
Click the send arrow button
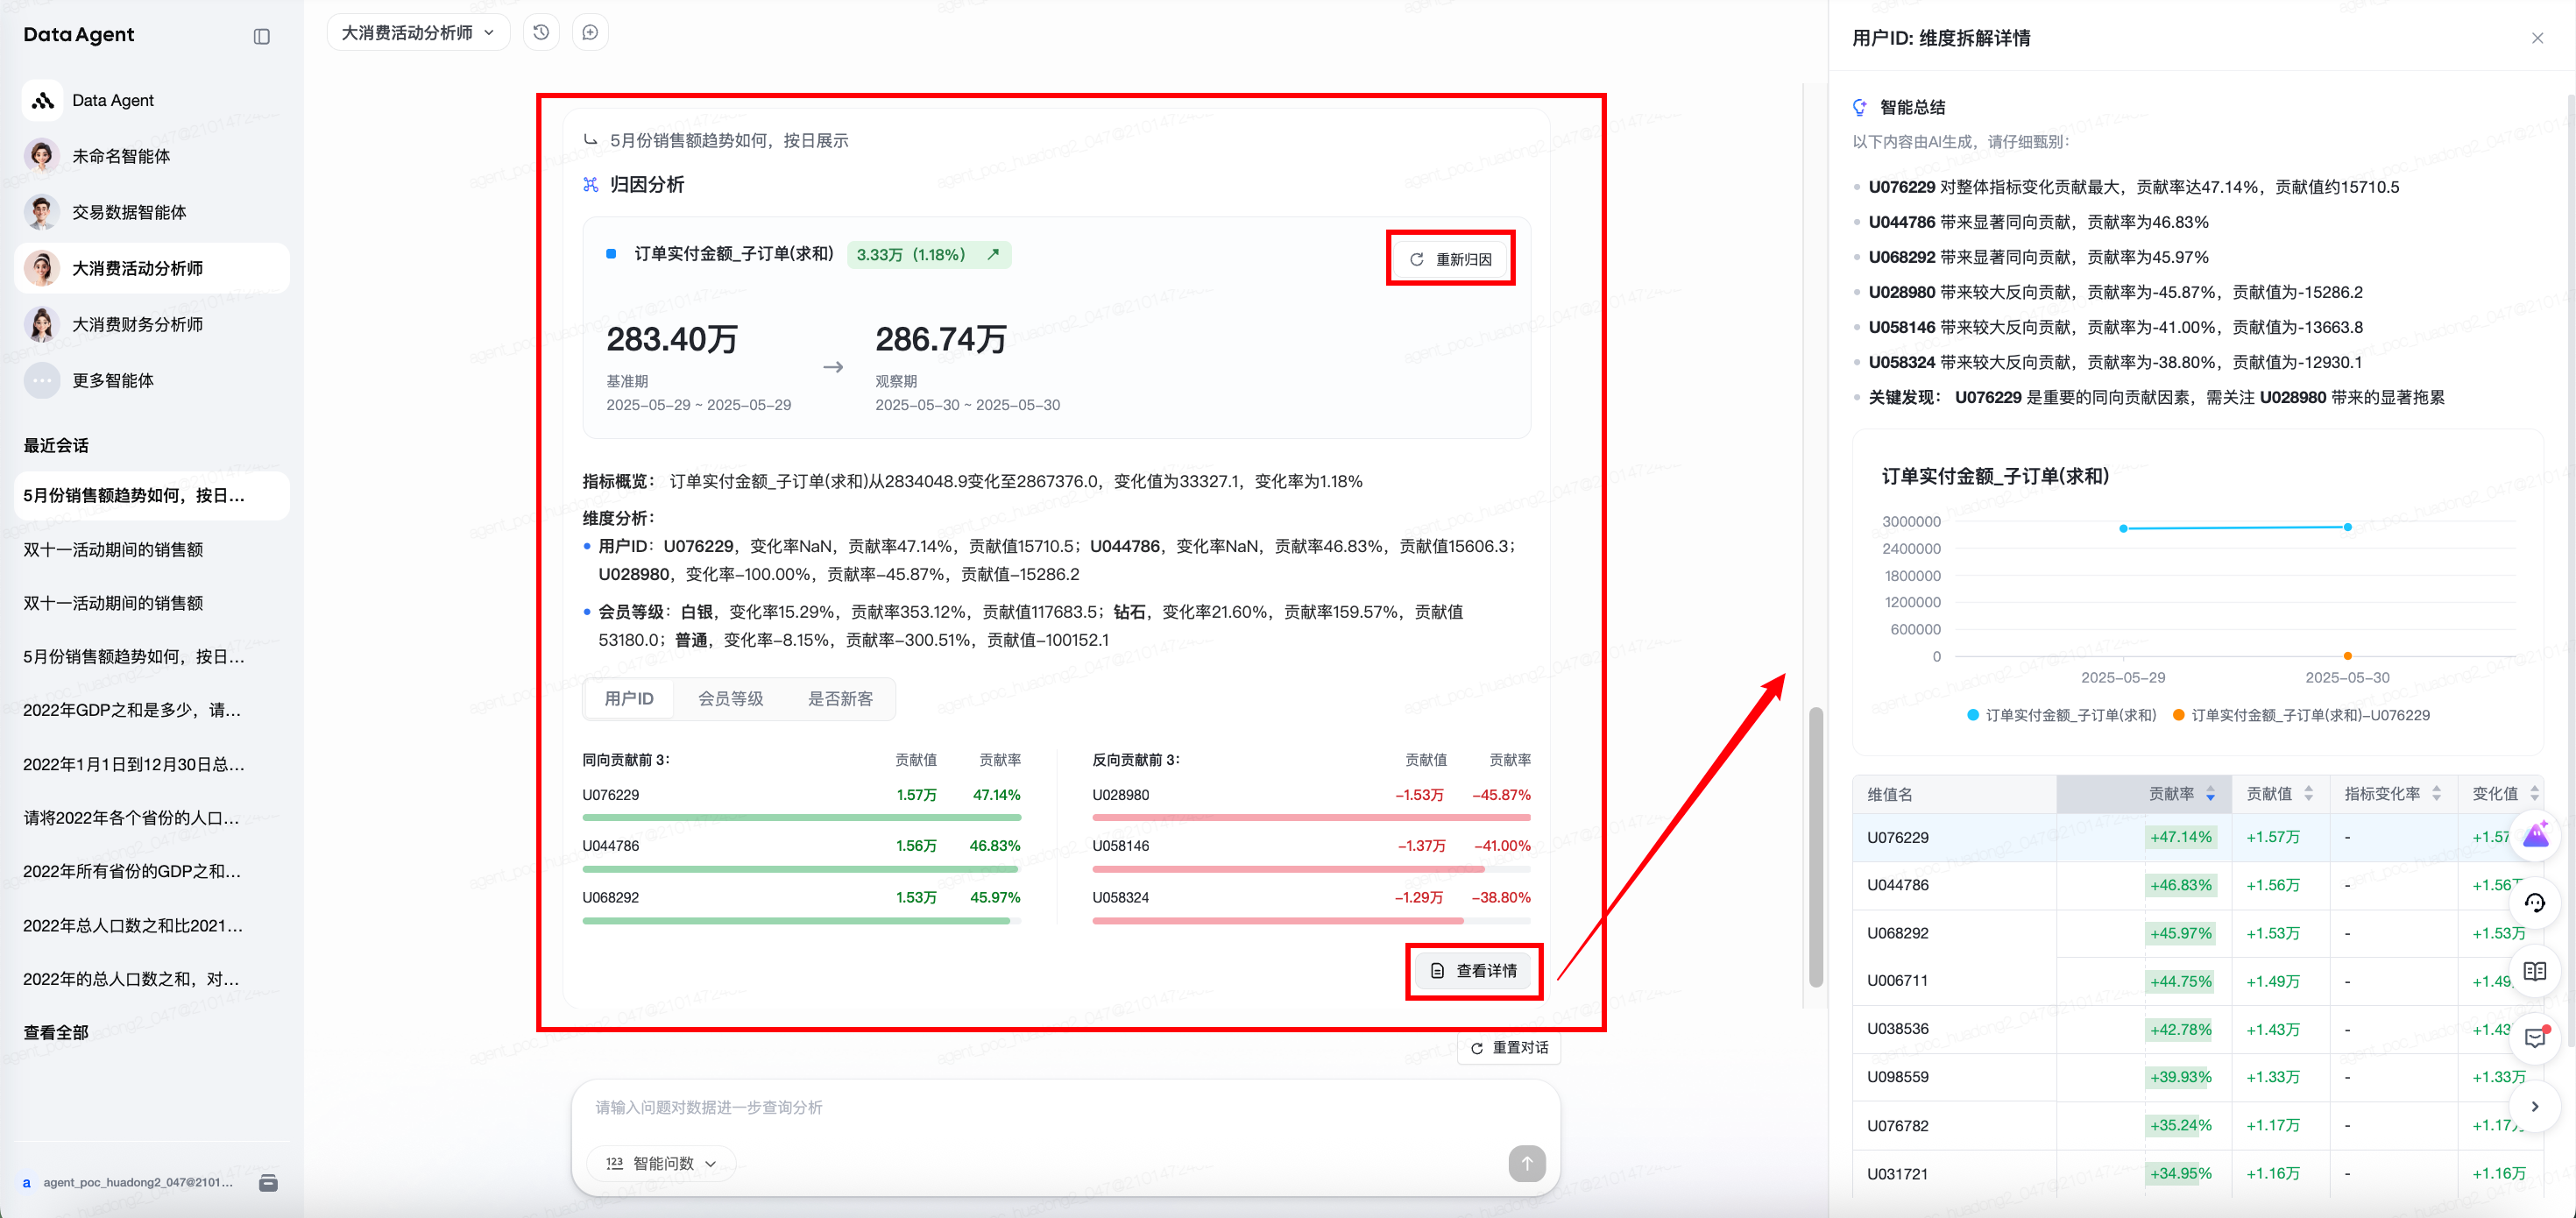pyautogui.click(x=1526, y=1163)
